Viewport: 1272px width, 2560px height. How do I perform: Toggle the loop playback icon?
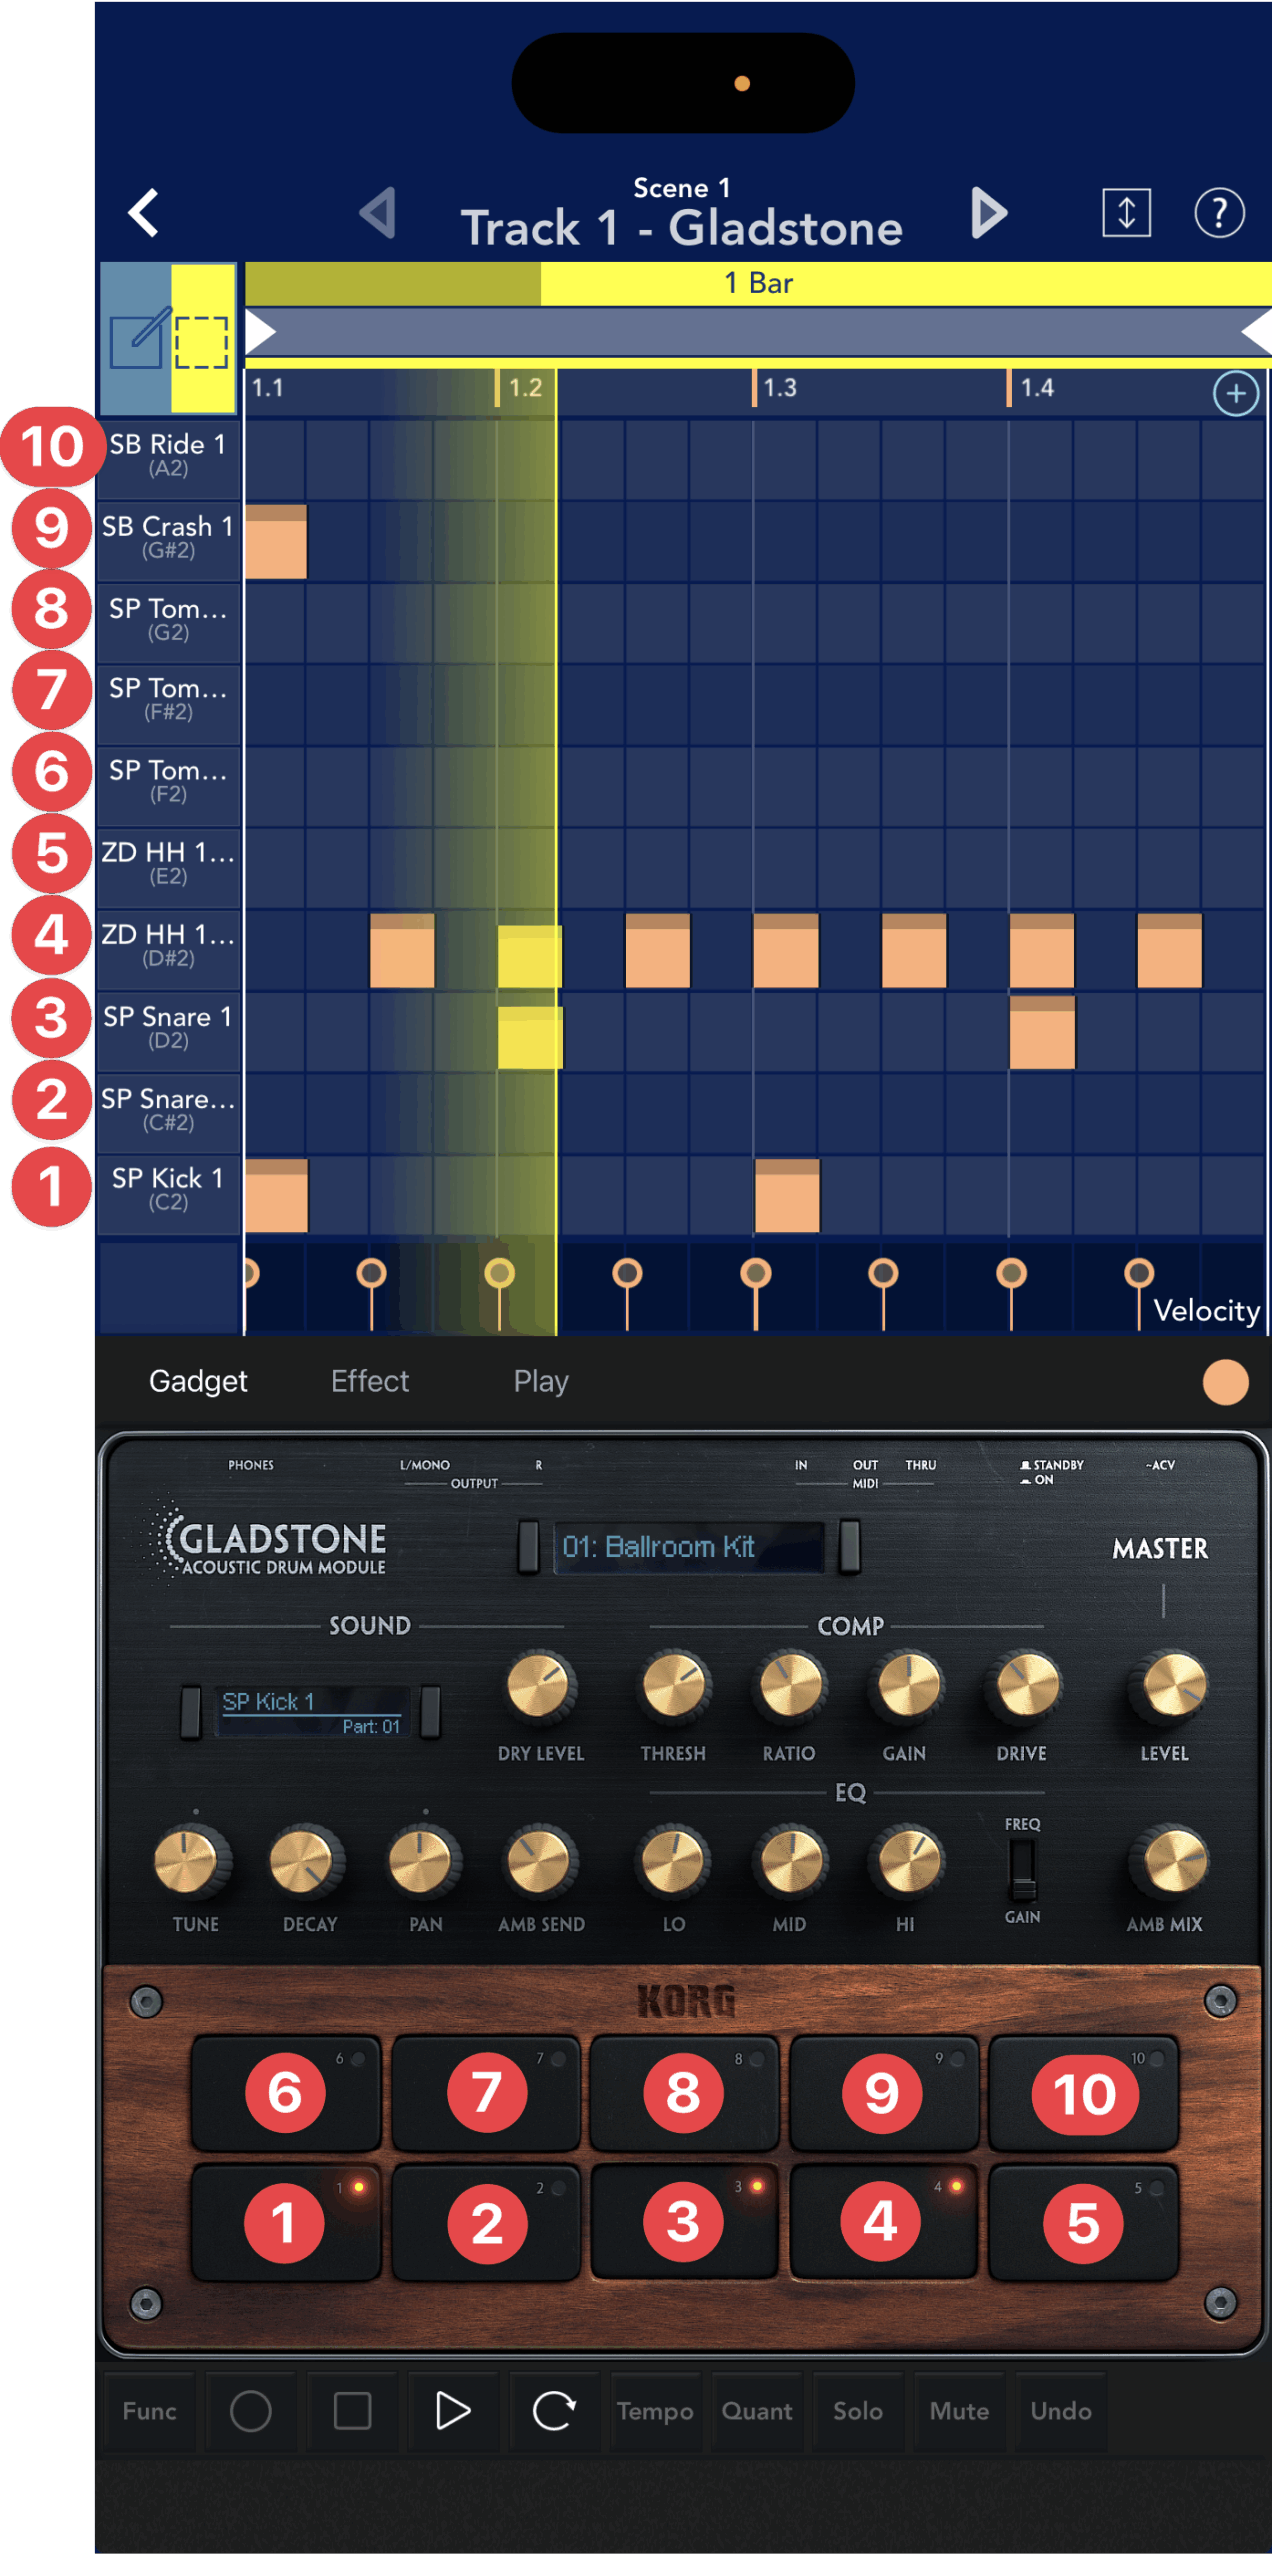click(x=554, y=2411)
